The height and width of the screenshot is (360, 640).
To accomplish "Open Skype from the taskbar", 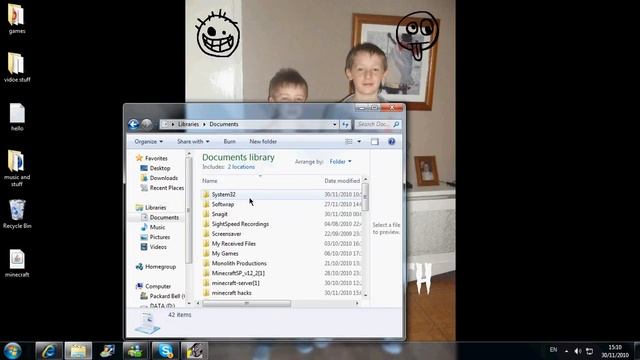I will click(x=165, y=351).
